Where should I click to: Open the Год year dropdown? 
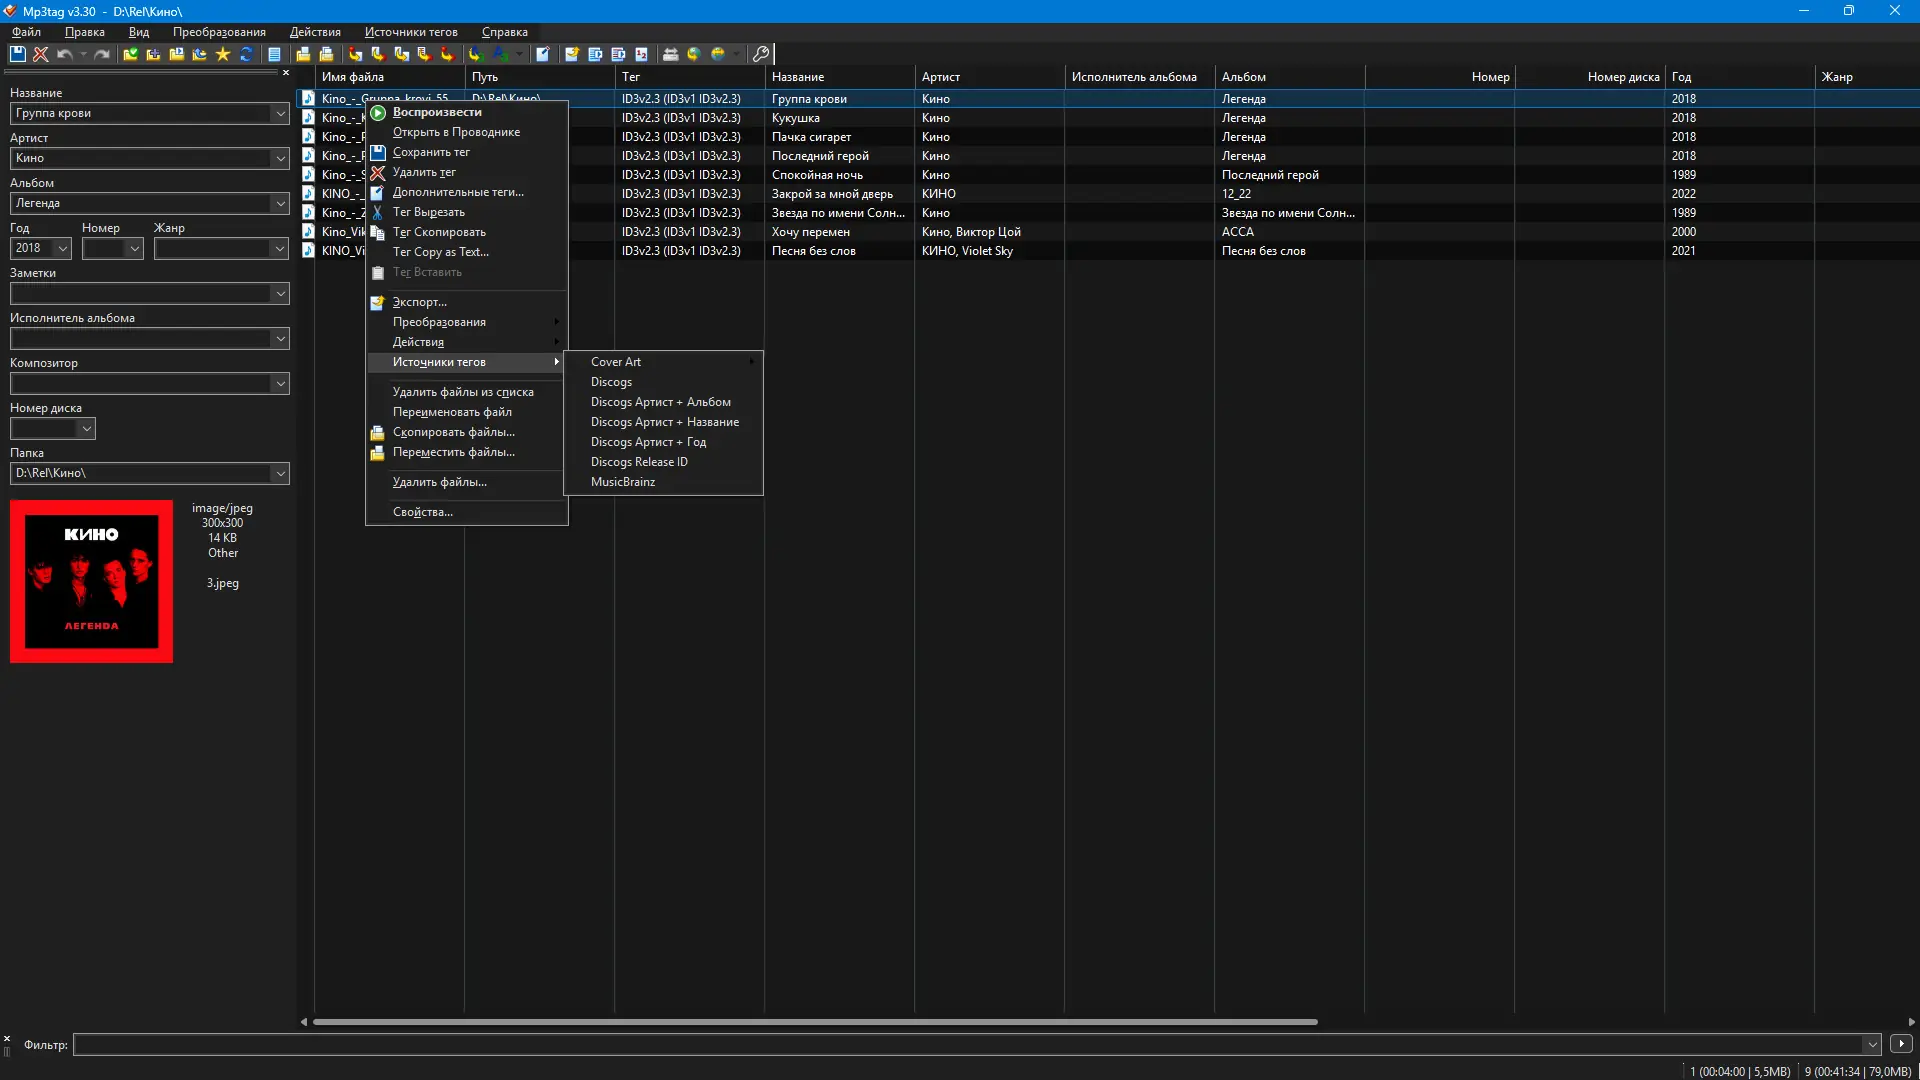pos(62,248)
